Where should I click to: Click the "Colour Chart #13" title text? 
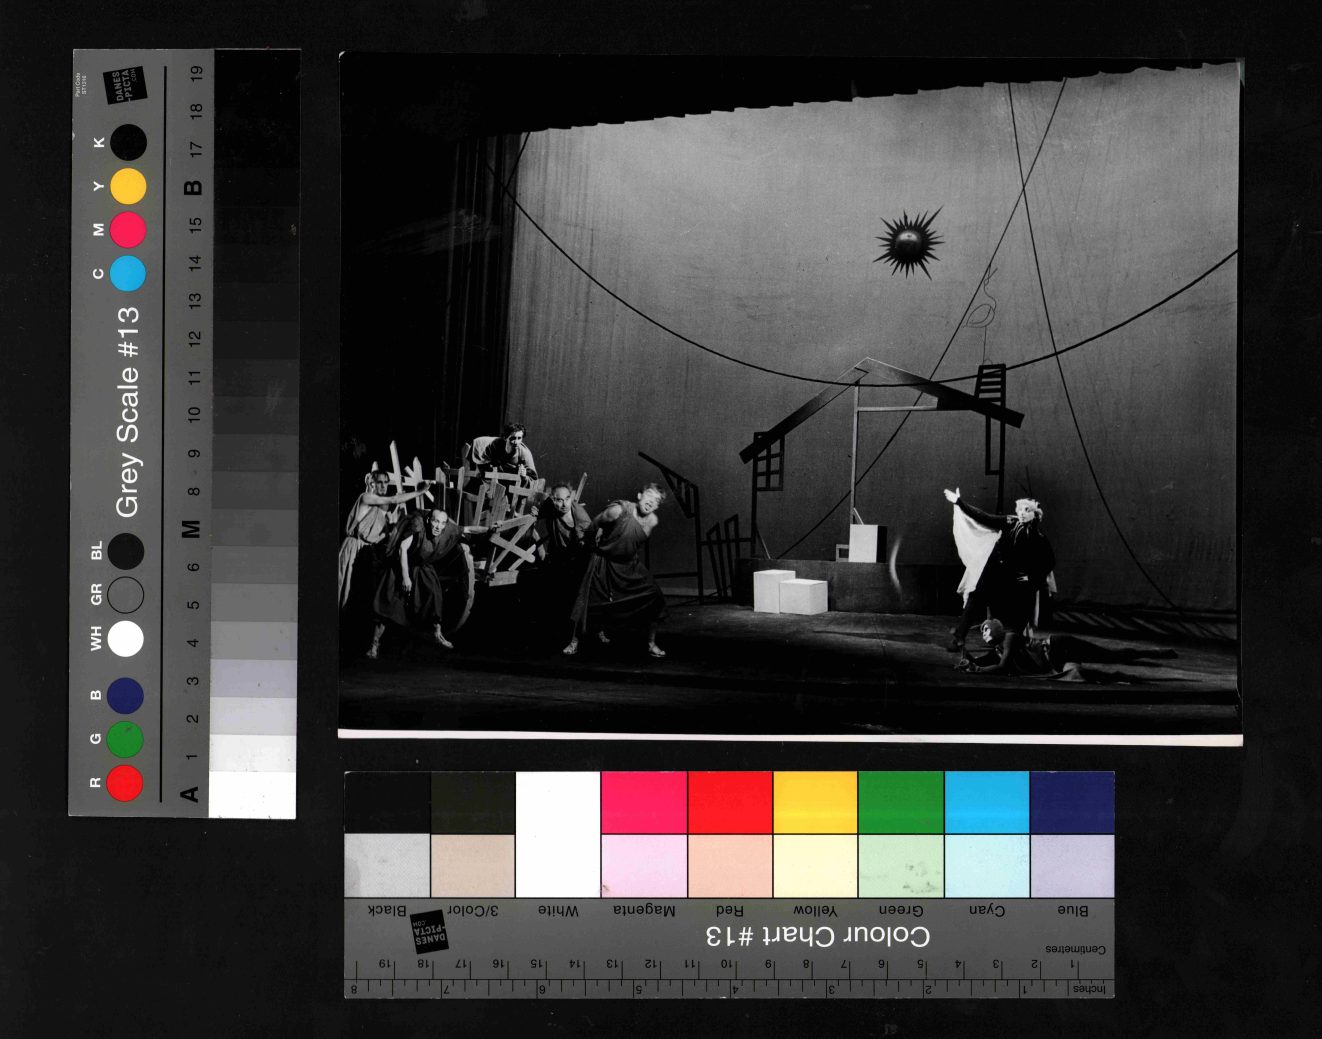pos(817,936)
